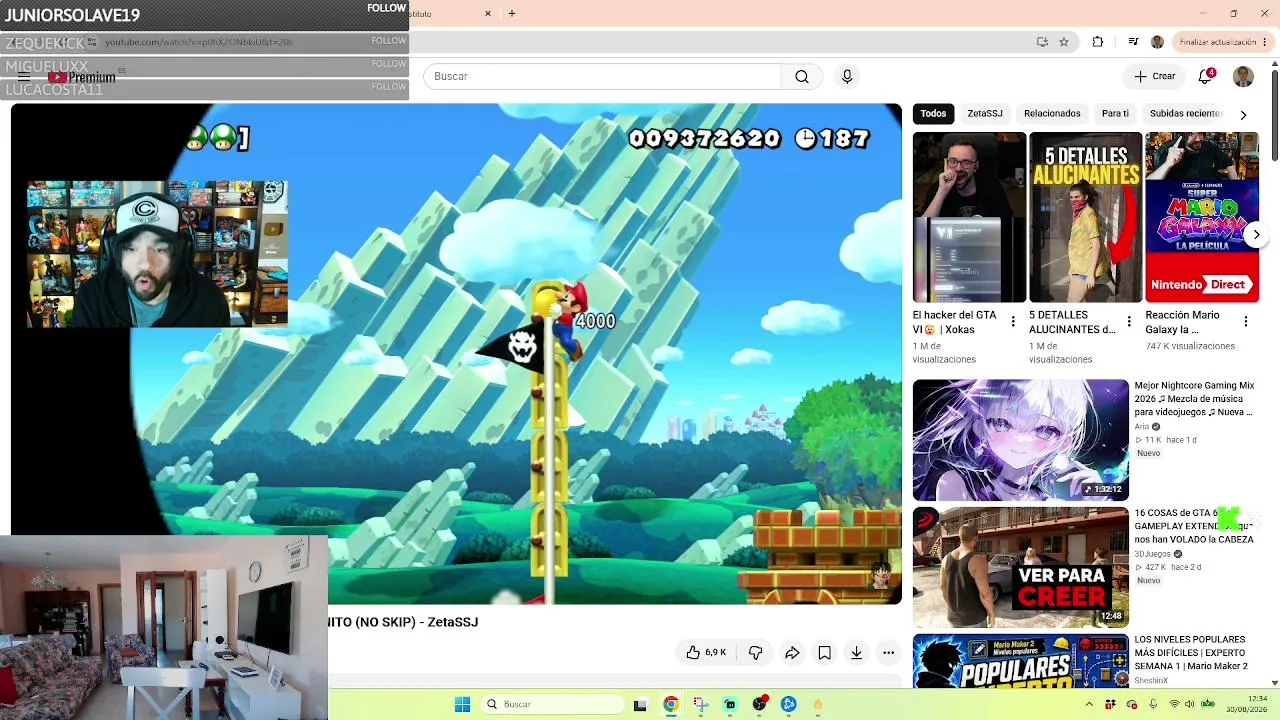Like the video with 6,9 K likes
The width and height of the screenshot is (1280, 720).
click(x=706, y=653)
